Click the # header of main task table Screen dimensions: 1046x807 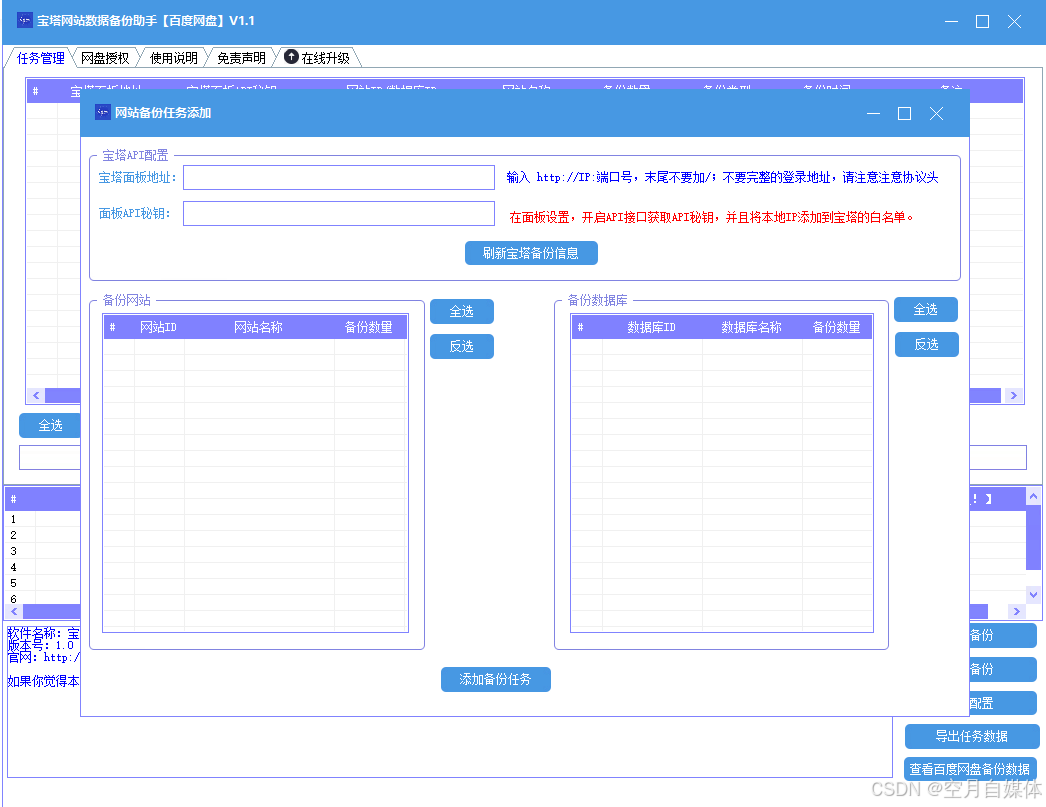click(x=36, y=91)
